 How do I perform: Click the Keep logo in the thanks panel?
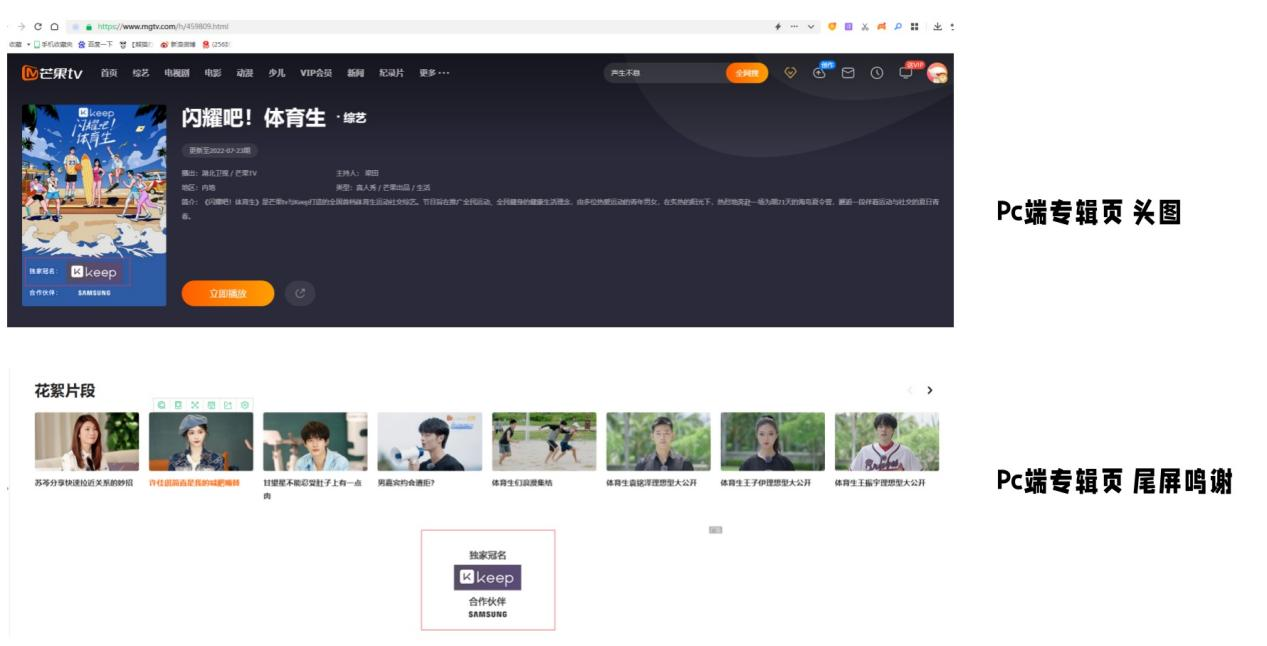point(488,578)
